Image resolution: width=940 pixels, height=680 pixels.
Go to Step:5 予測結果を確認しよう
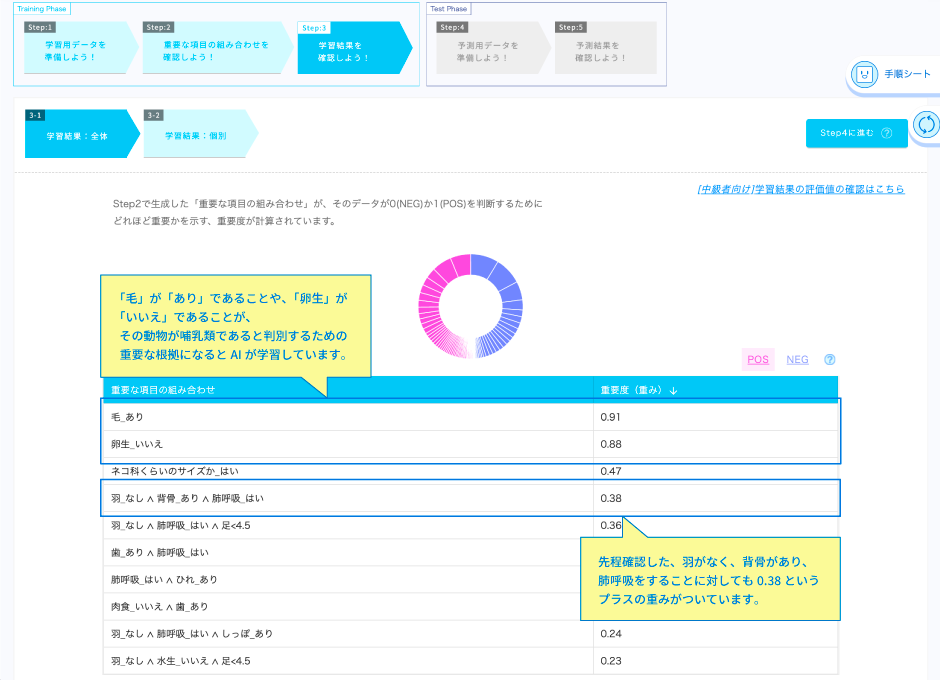click(605, 48)
